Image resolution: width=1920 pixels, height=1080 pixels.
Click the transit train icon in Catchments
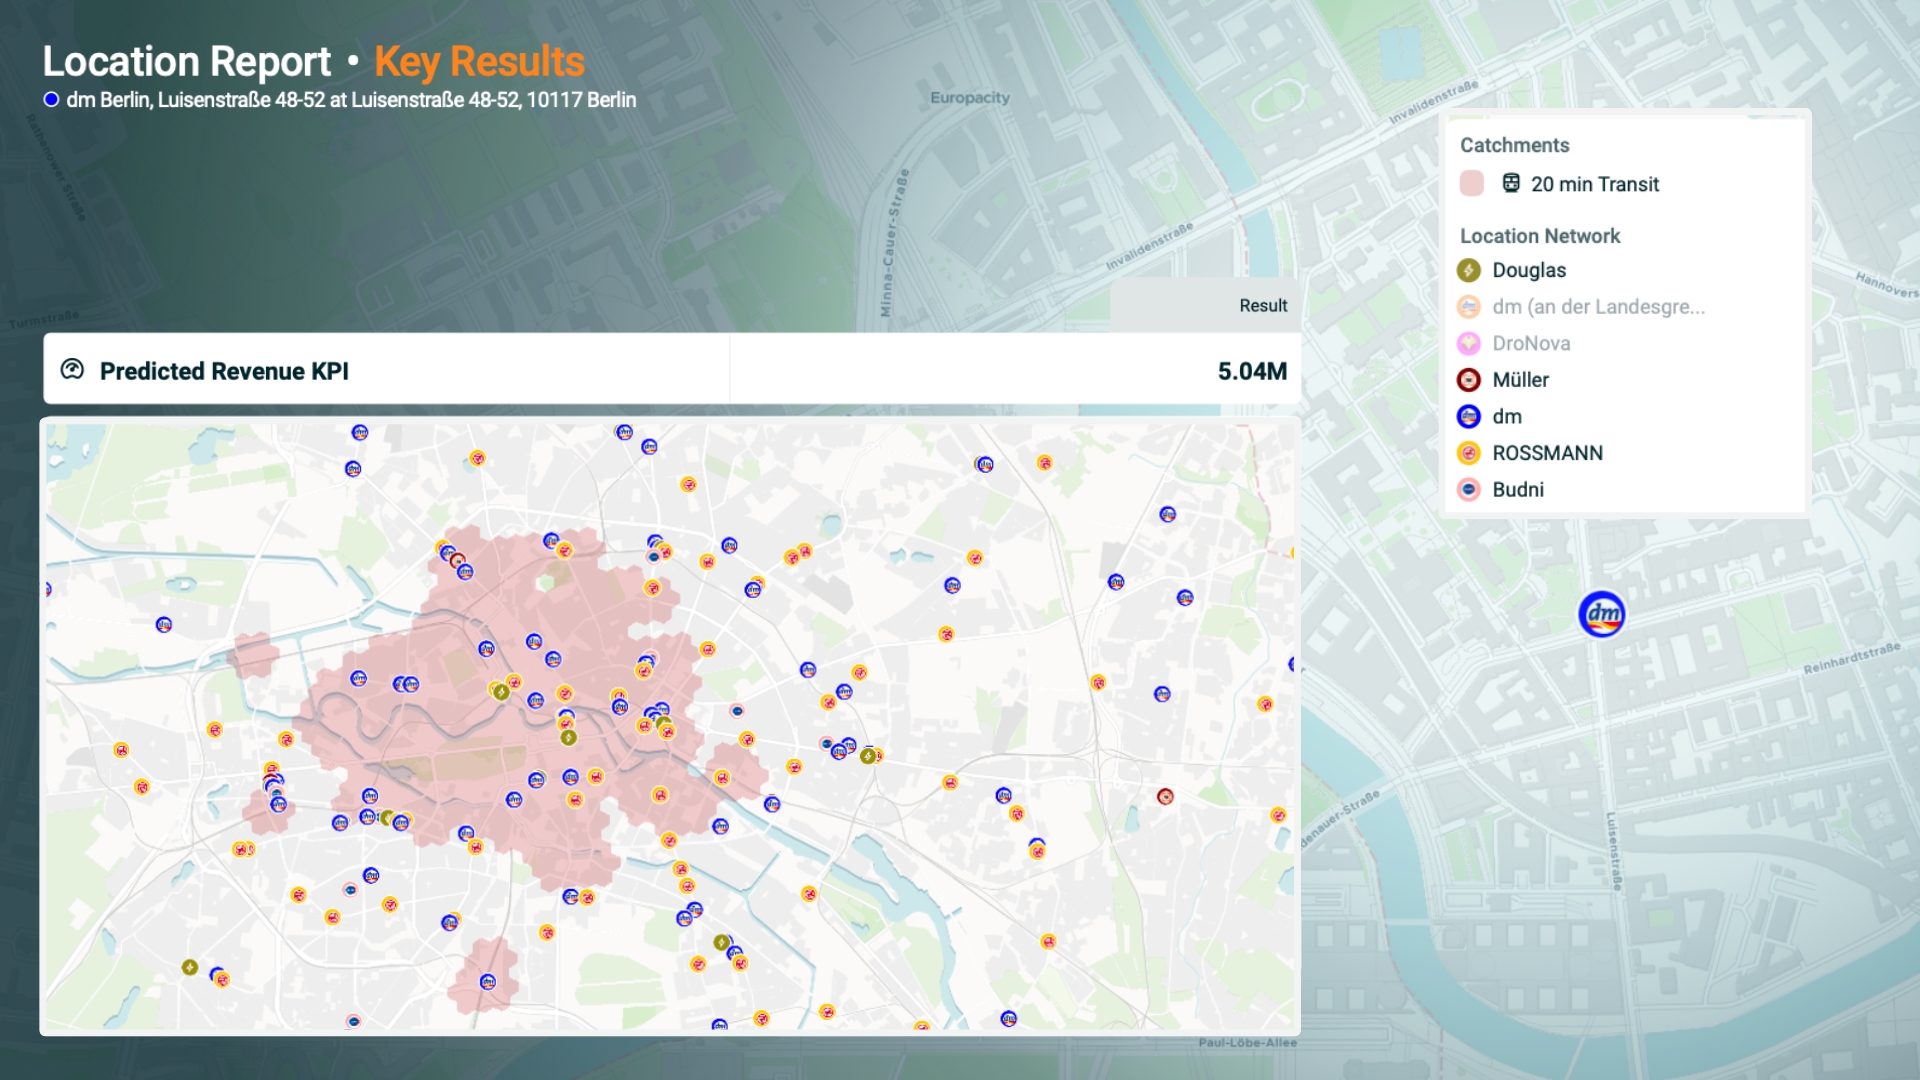pyautogui.click(x=1511, y=183)
